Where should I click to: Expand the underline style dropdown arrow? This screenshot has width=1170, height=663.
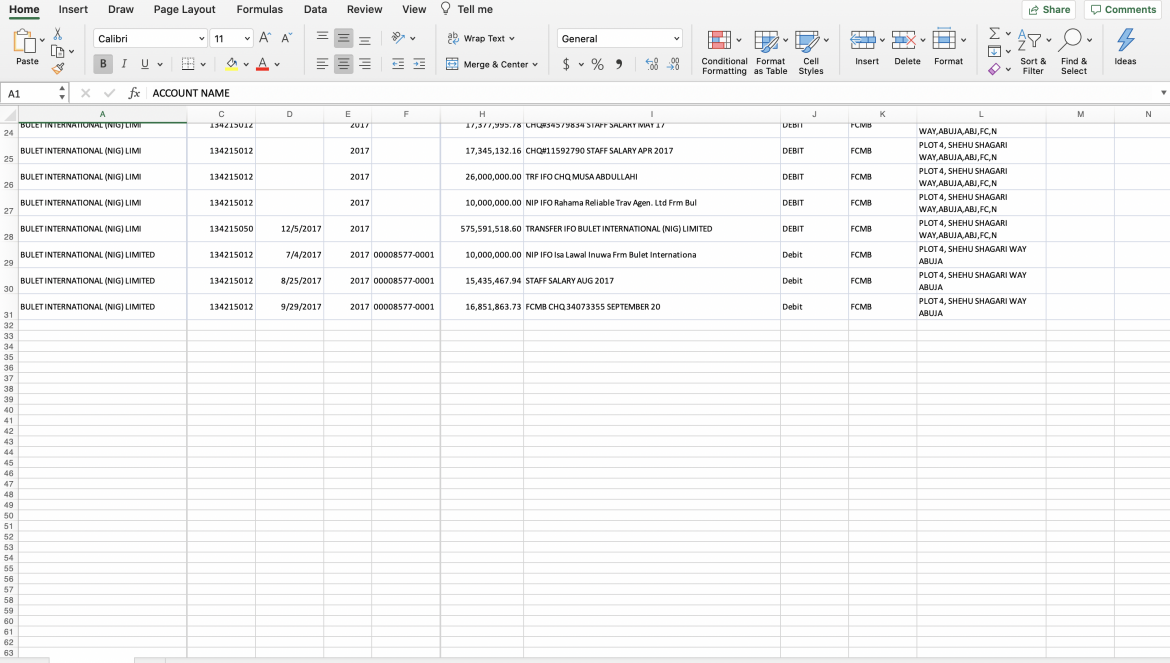(160, 65)
